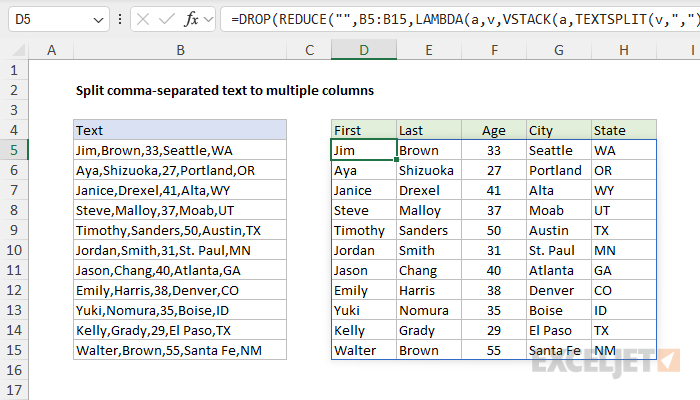Select column B header
700x400 pixels.
tap(180, 50)
